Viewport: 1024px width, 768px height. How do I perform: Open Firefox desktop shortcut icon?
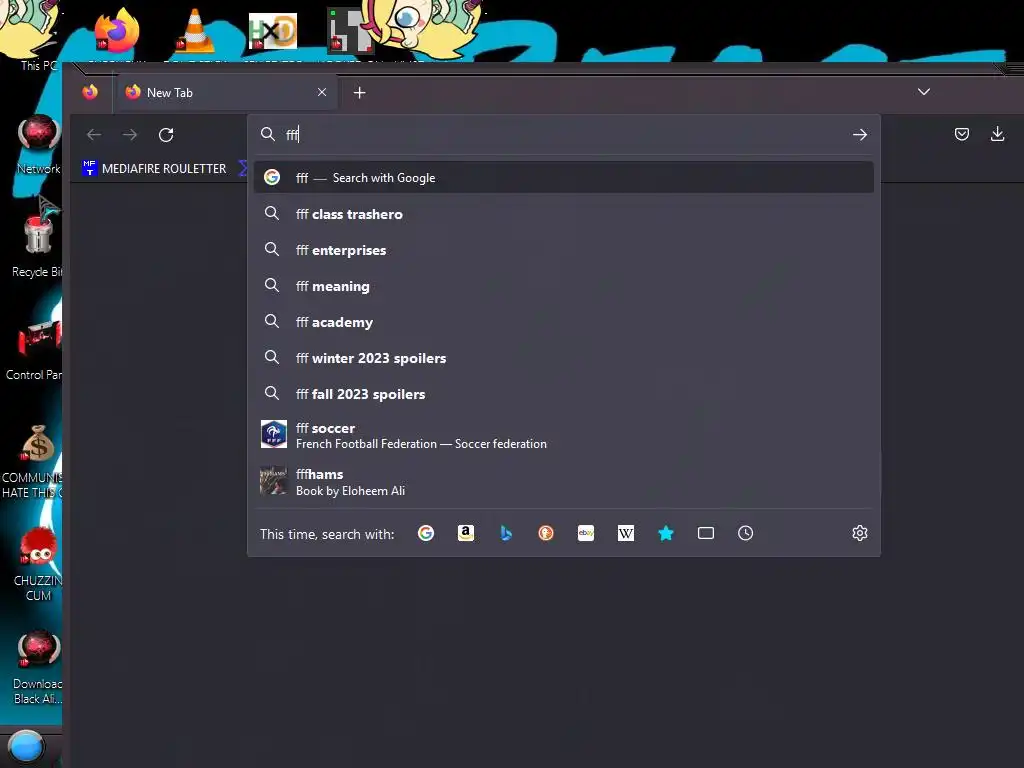(116, 31)
